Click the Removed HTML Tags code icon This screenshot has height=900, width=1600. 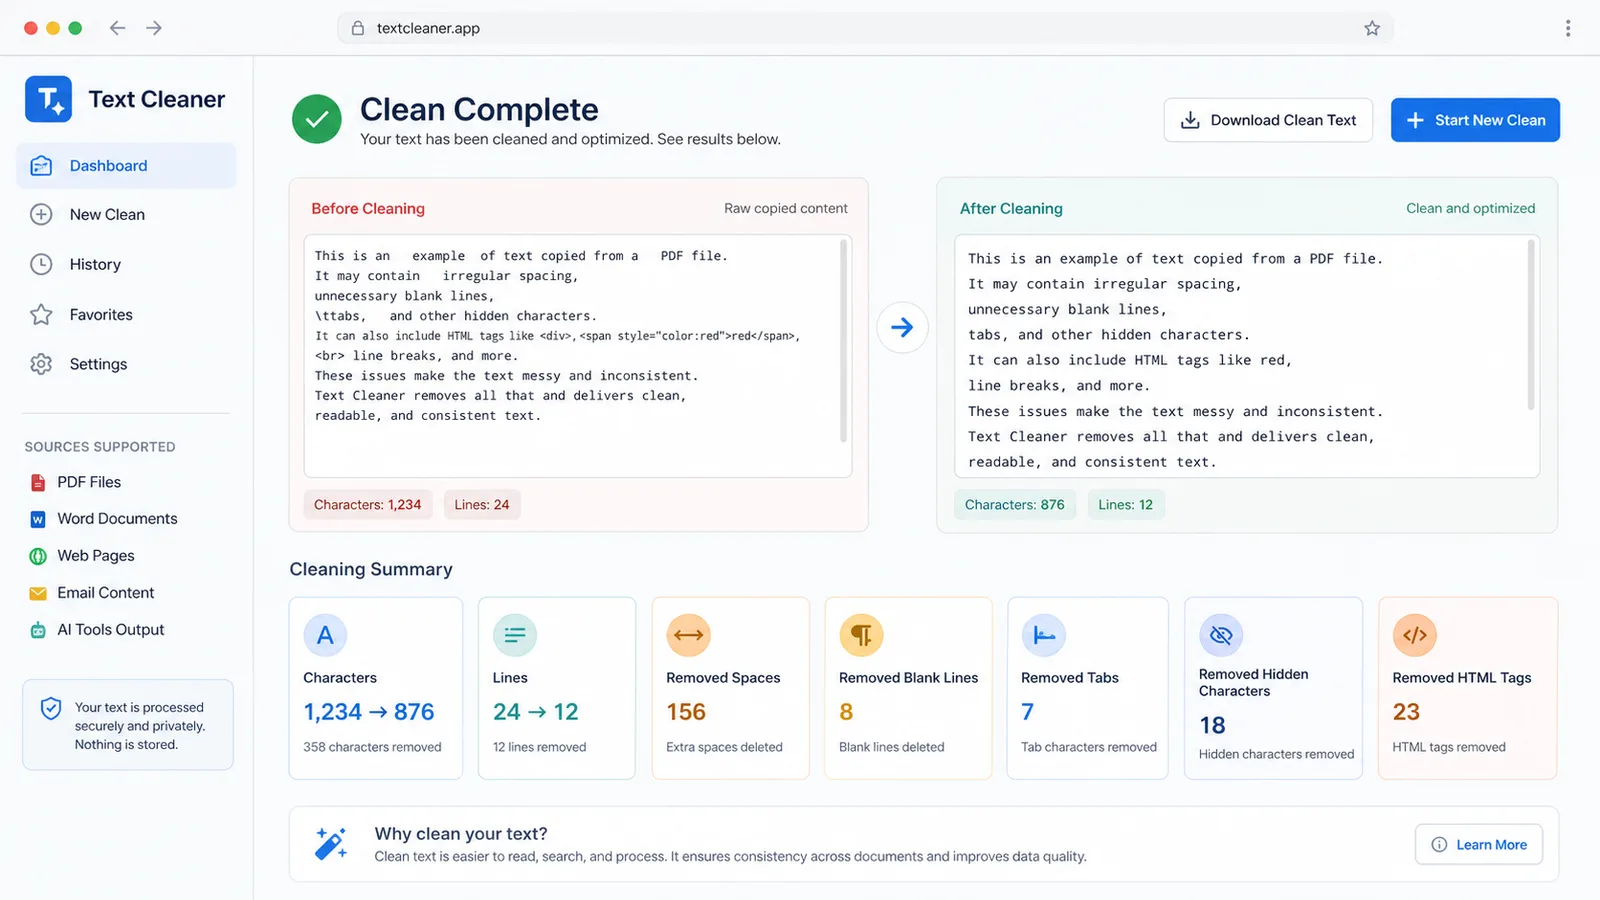point(1415,635)
